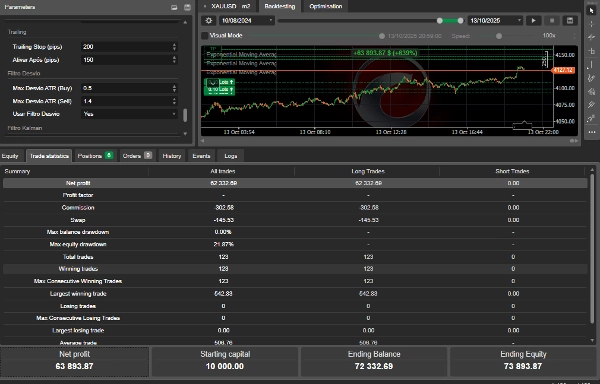The width and height of the screenshot is (600, 384).
Task: Click the Short Trades column header
Action: (x=512, y=171)
